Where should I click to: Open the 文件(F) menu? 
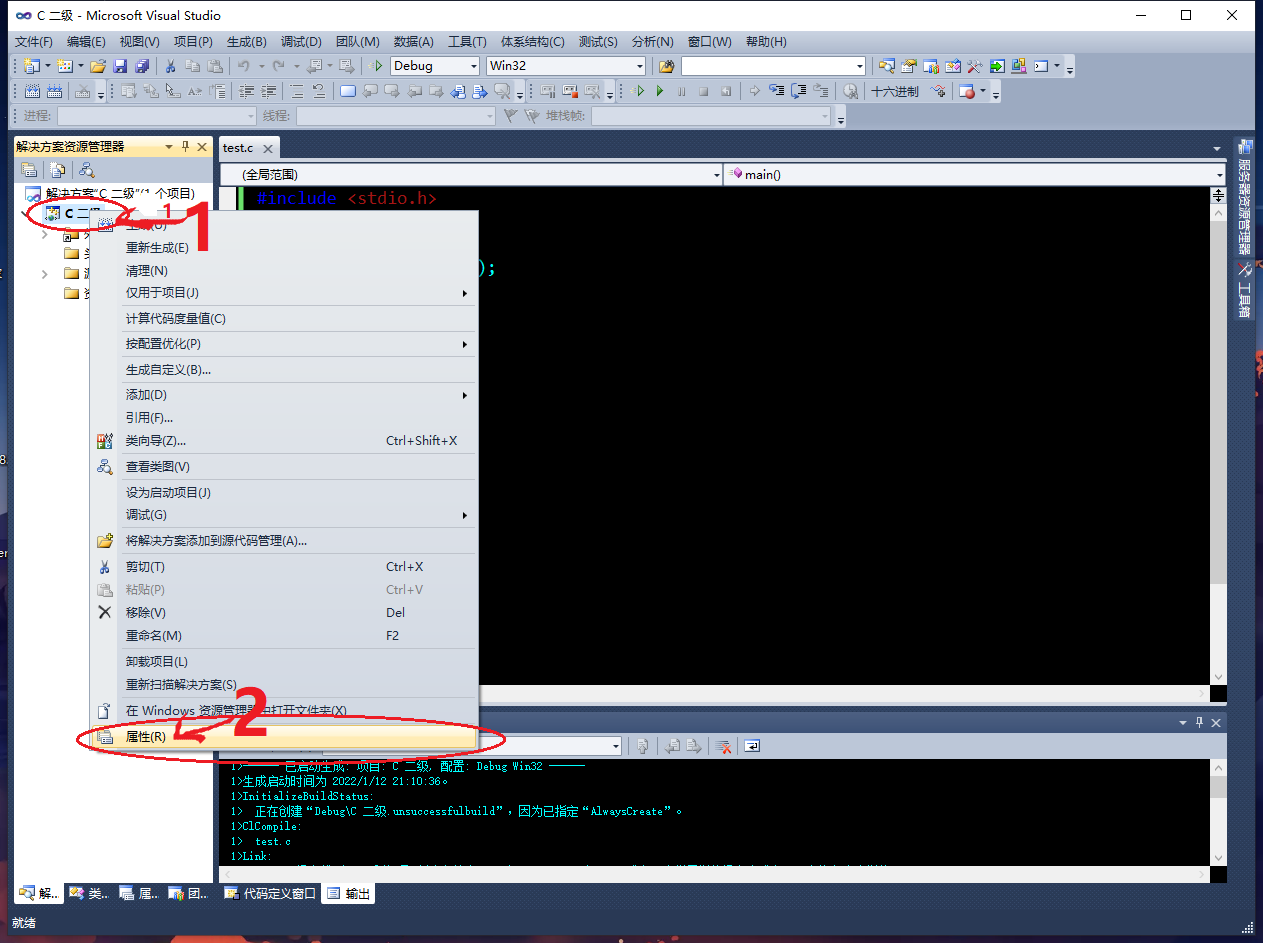(x=34, y=42)
